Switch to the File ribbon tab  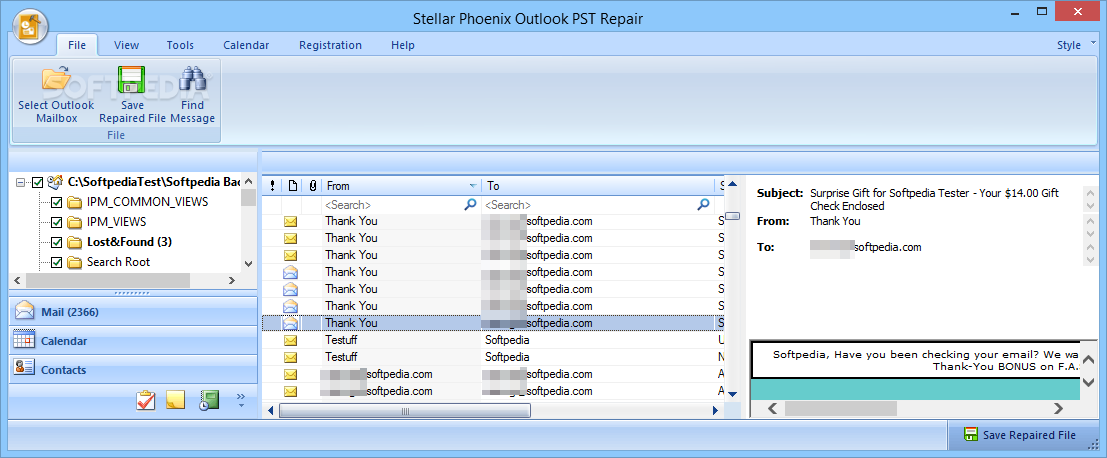[77, 45]
